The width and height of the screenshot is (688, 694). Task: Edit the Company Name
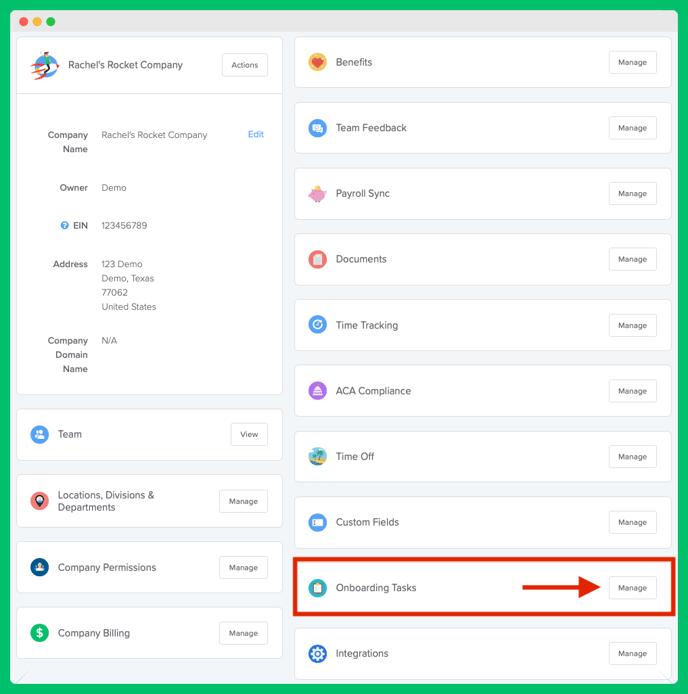[x=256, y=134]
